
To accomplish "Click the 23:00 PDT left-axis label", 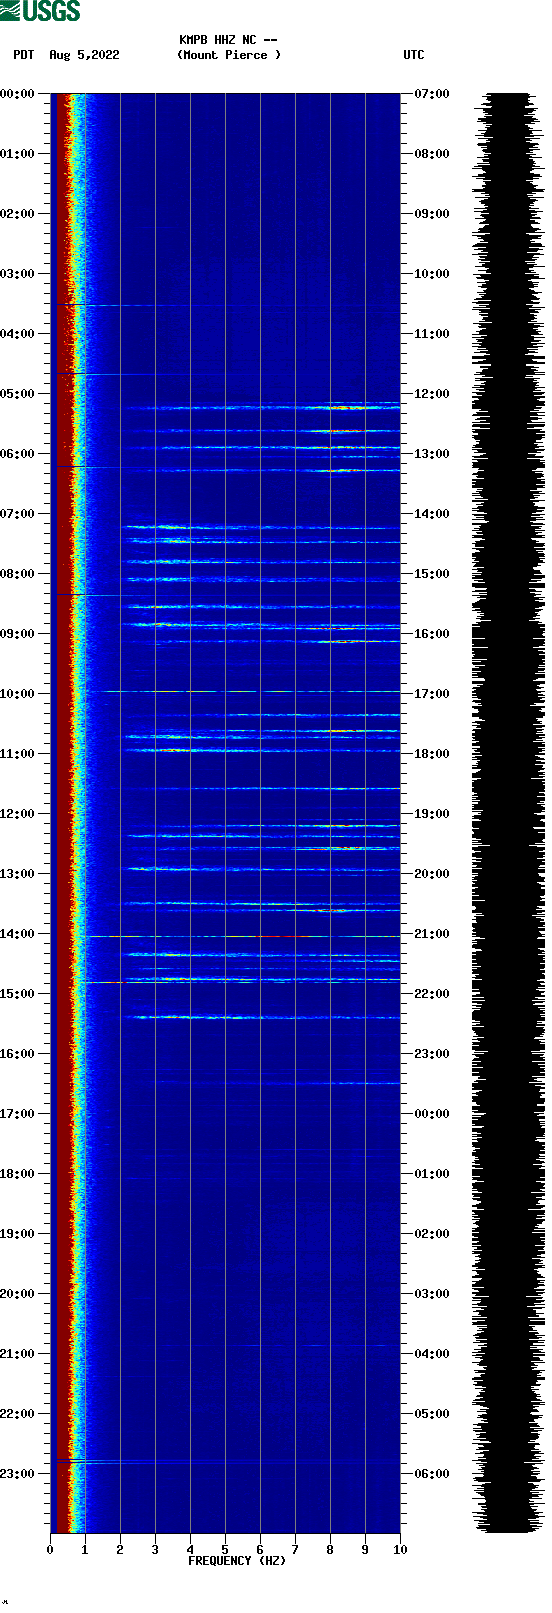I will tap(17, 1474).
